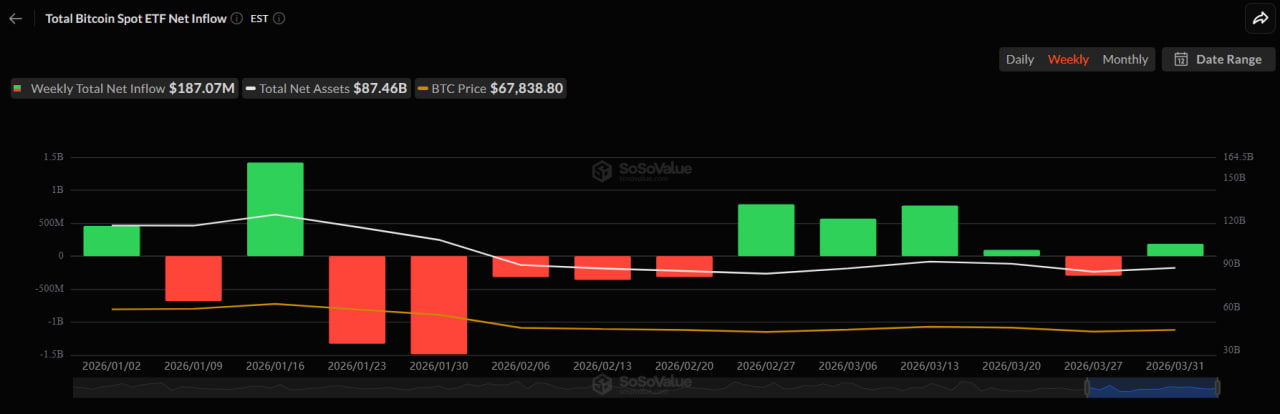Toggle Weekly Total Net Inflow series

[x=124, y=88]
